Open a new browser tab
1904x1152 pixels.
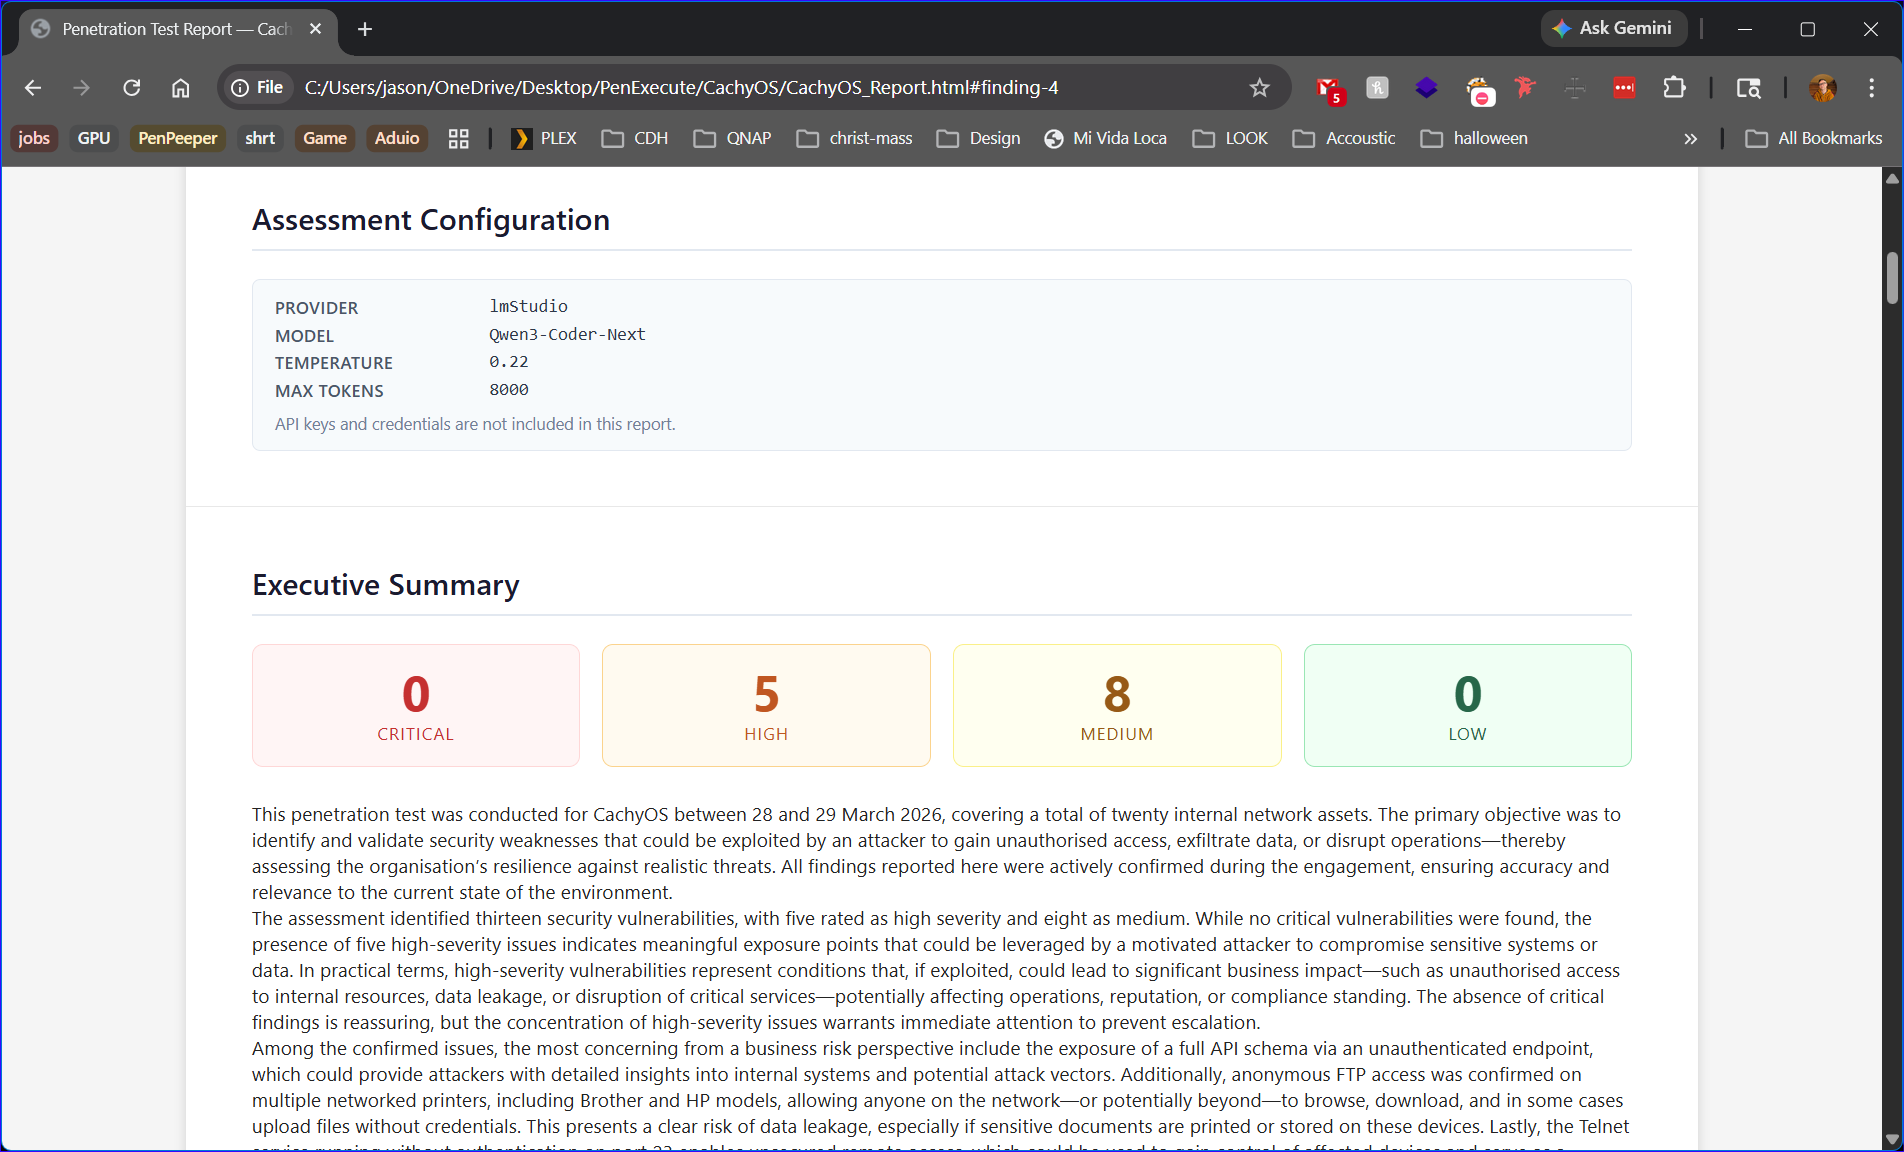[365, 29]
